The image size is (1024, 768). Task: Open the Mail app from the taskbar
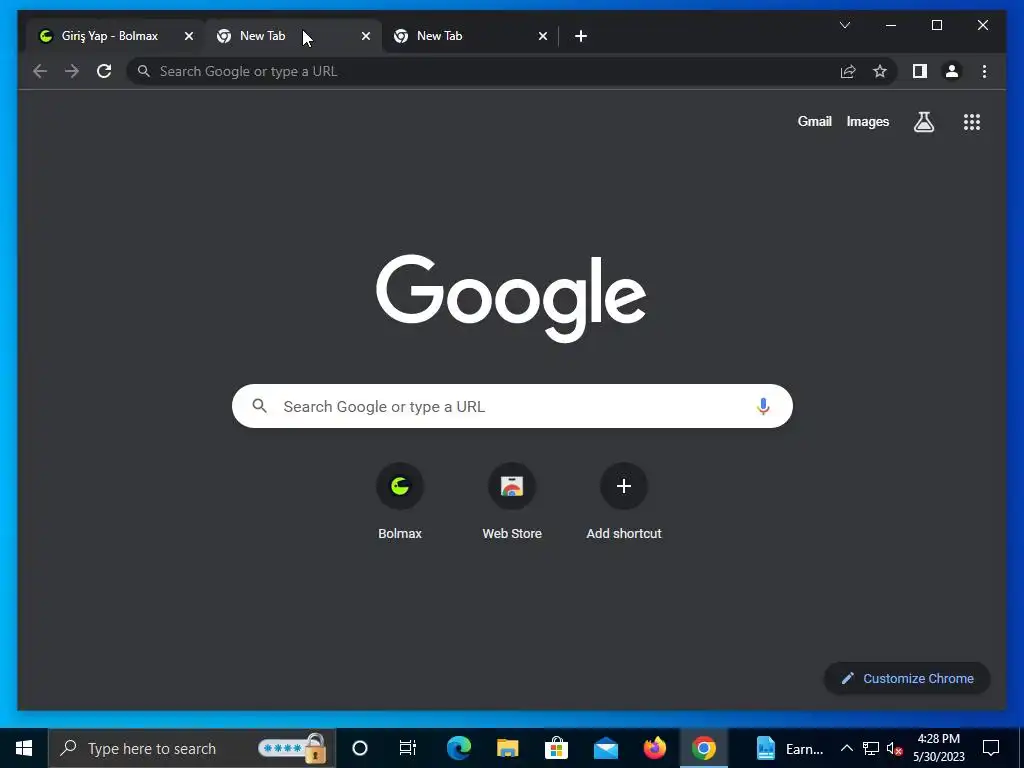pyautogui.click(x=605, y=748)
